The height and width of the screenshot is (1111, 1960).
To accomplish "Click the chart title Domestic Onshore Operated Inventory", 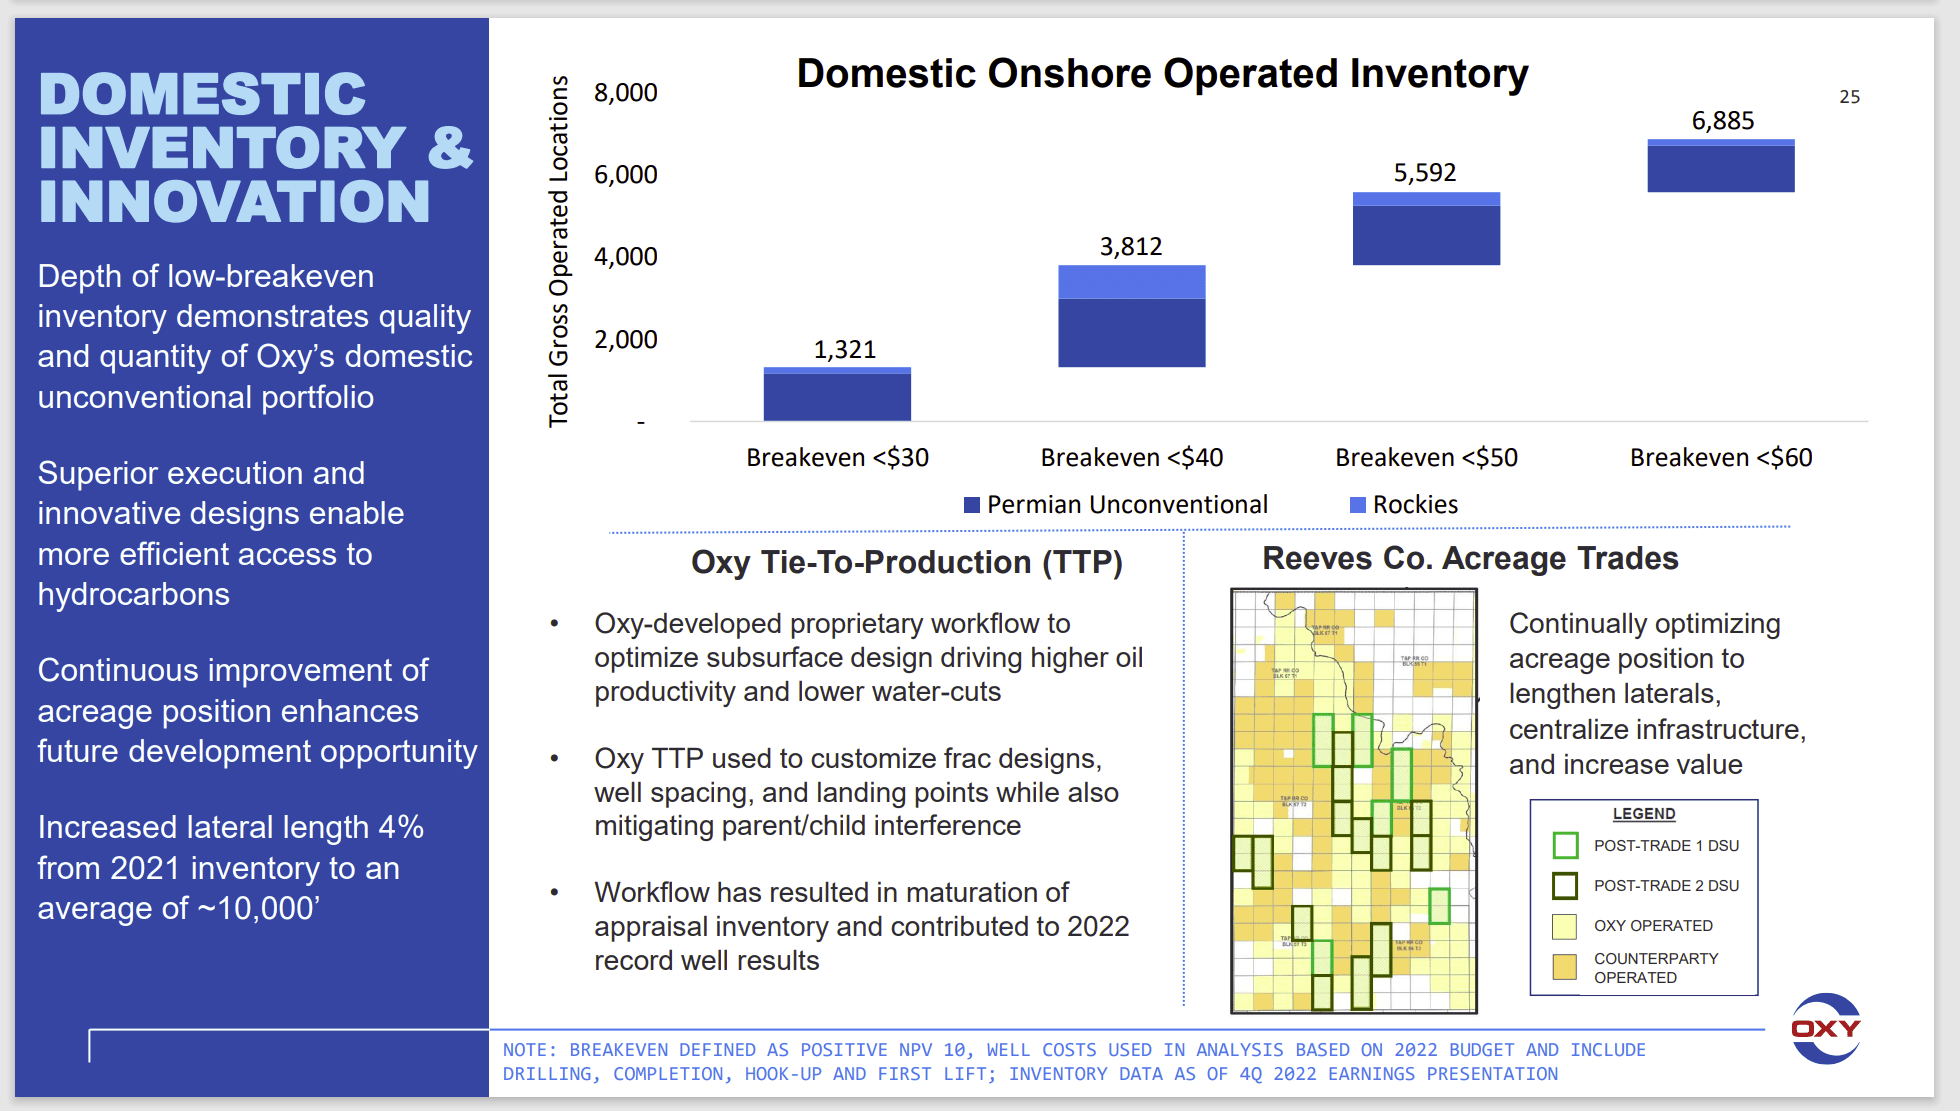I will pyautogui.click(x=1162, y=74).
